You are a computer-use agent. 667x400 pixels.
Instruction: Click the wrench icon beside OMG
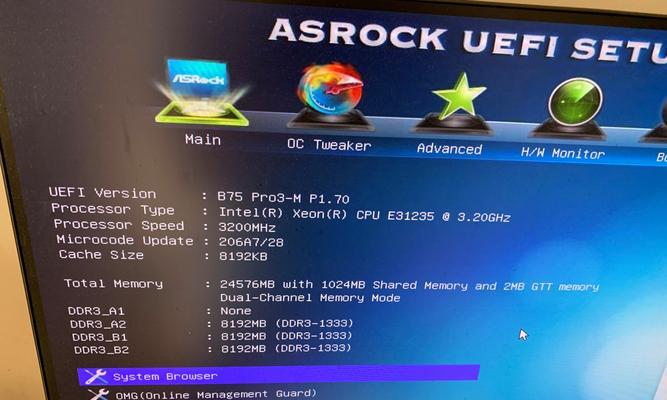click(99, 394)
